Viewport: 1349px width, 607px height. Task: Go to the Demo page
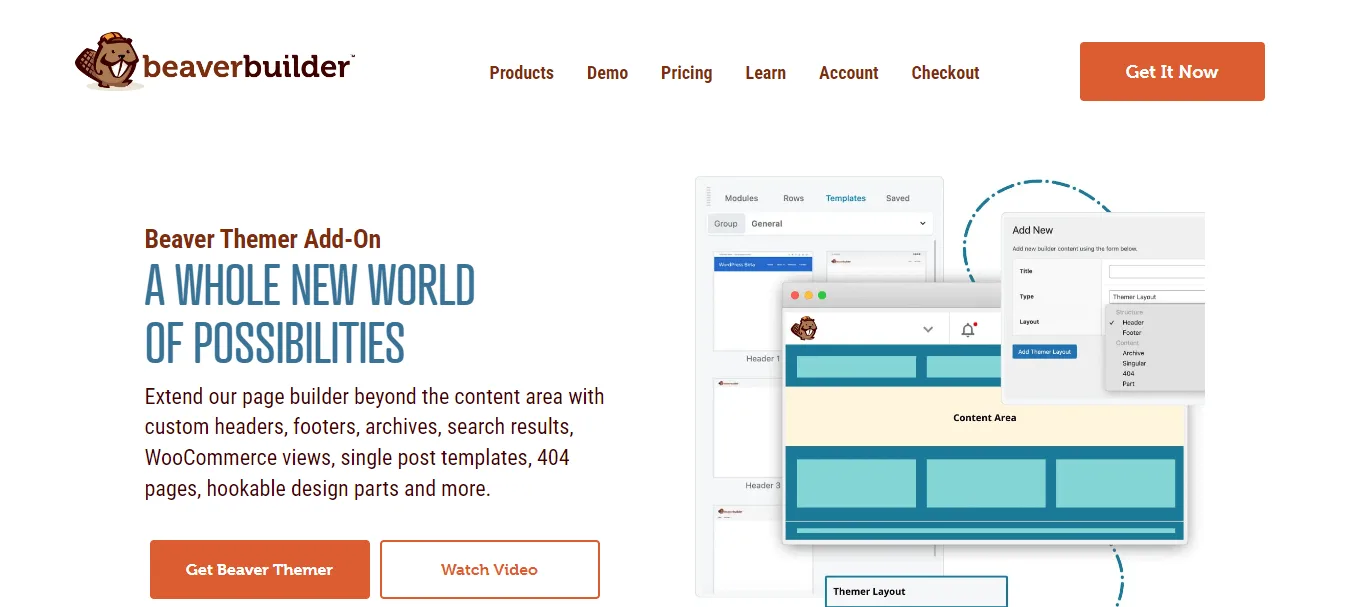click(x=607, y=73)
